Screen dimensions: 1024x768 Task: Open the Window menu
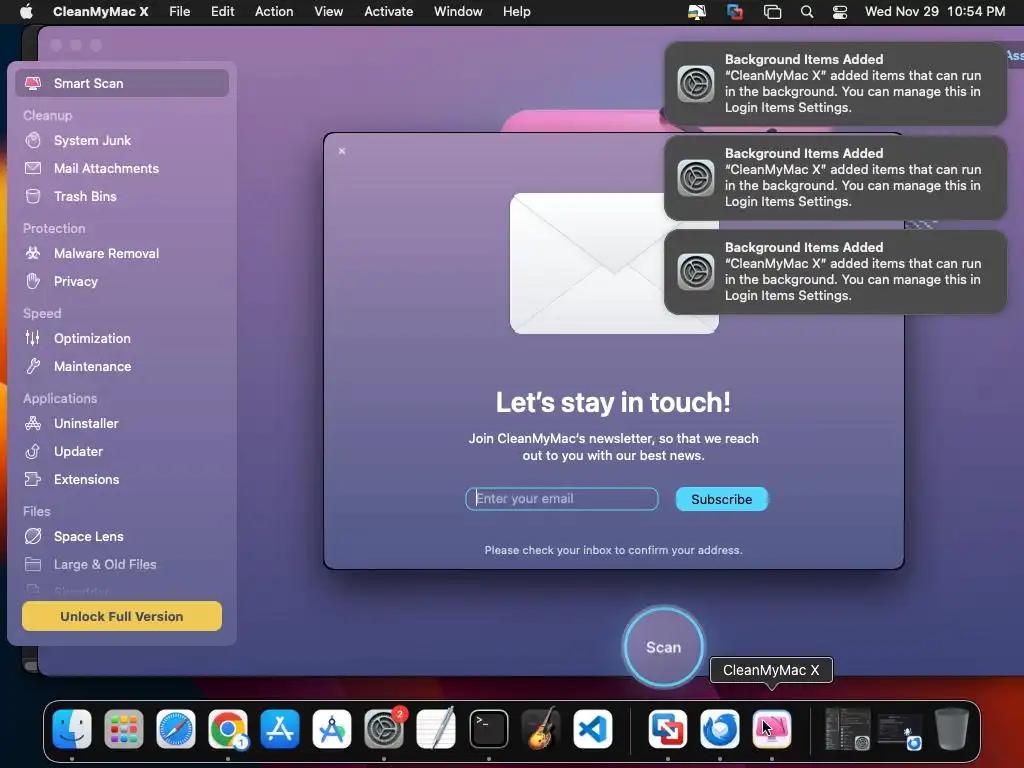[458, 12]
